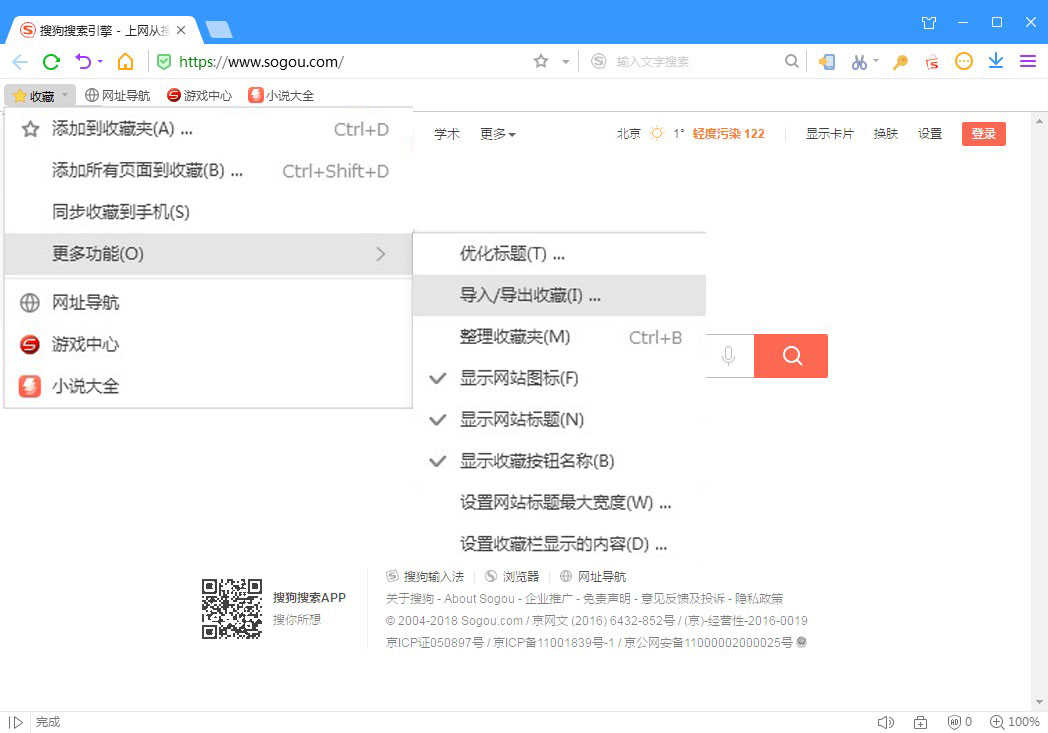
Task: Open downloads with the download arrow
Action: pos(996,61)
